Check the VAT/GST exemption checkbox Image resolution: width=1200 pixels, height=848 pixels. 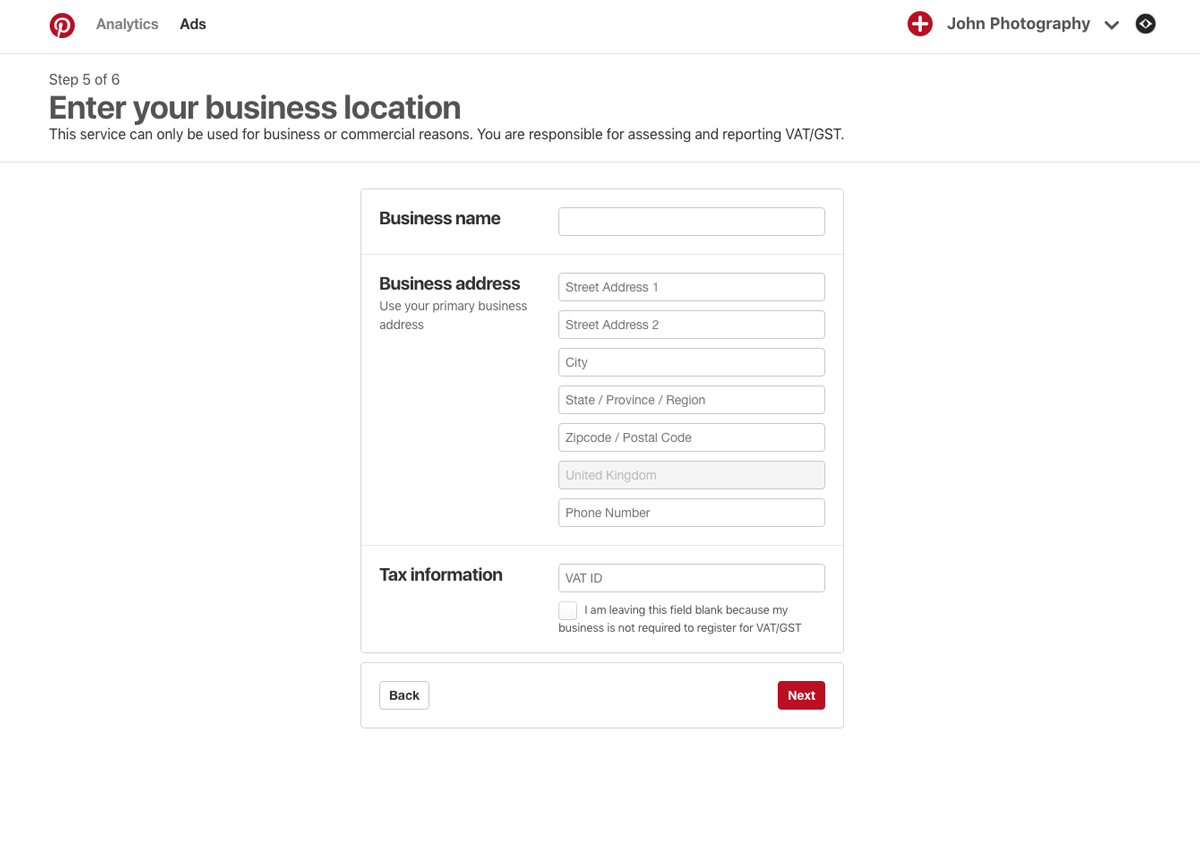click(567, 610)
